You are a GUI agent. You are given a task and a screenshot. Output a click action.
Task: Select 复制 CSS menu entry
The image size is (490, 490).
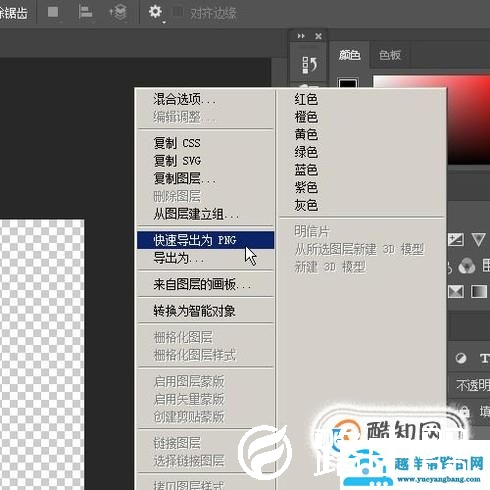point(205,143)
